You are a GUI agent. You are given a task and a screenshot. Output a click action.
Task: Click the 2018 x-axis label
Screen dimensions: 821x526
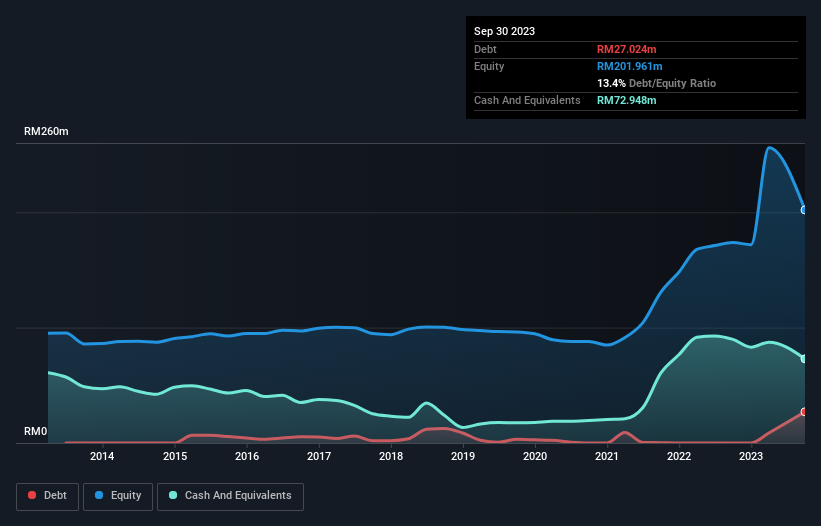(x=391, y=456)
